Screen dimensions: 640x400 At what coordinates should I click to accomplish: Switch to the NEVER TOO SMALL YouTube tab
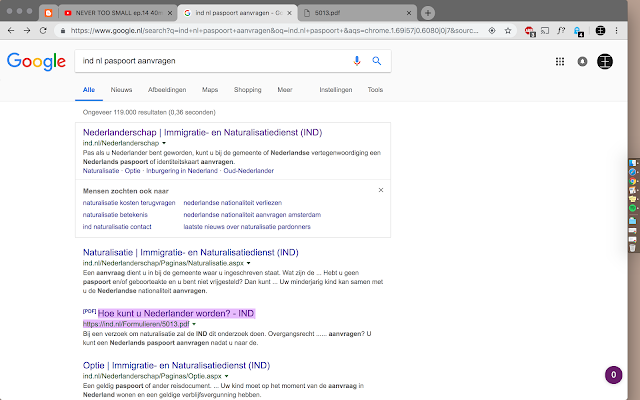coord(118,13)
